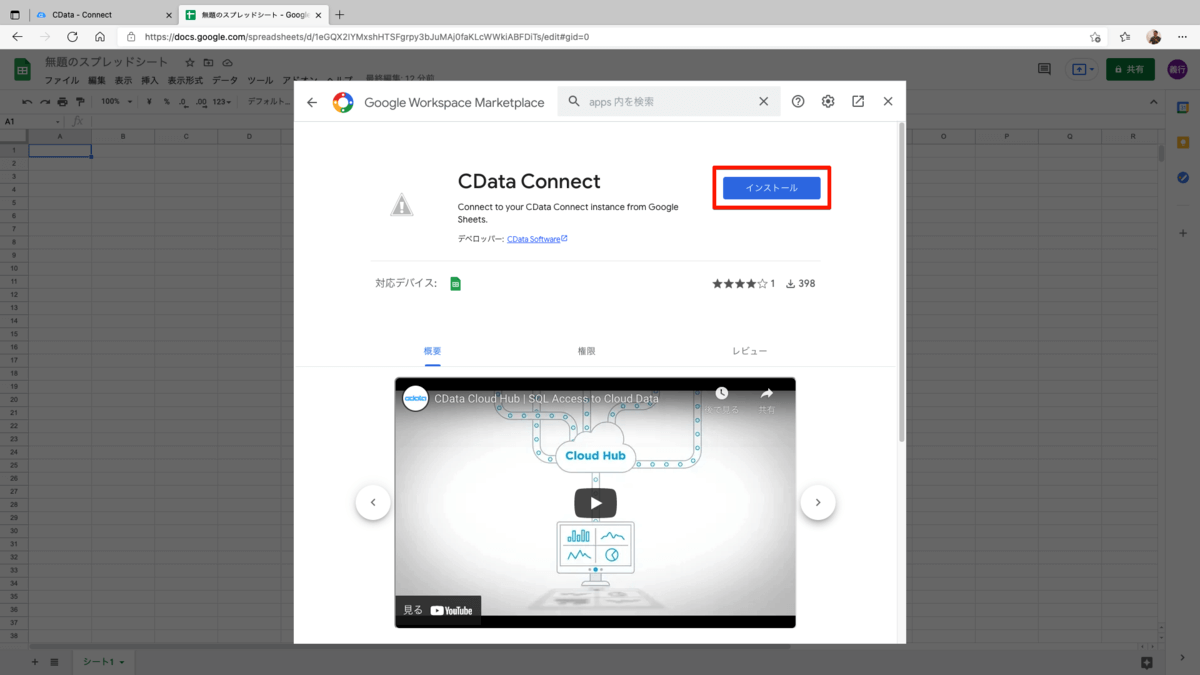Click the print icon in Sheets toolbar

click(x=63, y=102)
